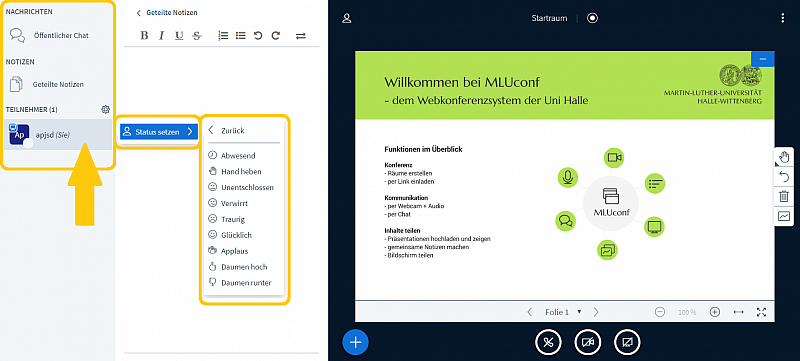Insert bulleted list in shared notes
Viewport: 800px width, 361px height.
240,35
